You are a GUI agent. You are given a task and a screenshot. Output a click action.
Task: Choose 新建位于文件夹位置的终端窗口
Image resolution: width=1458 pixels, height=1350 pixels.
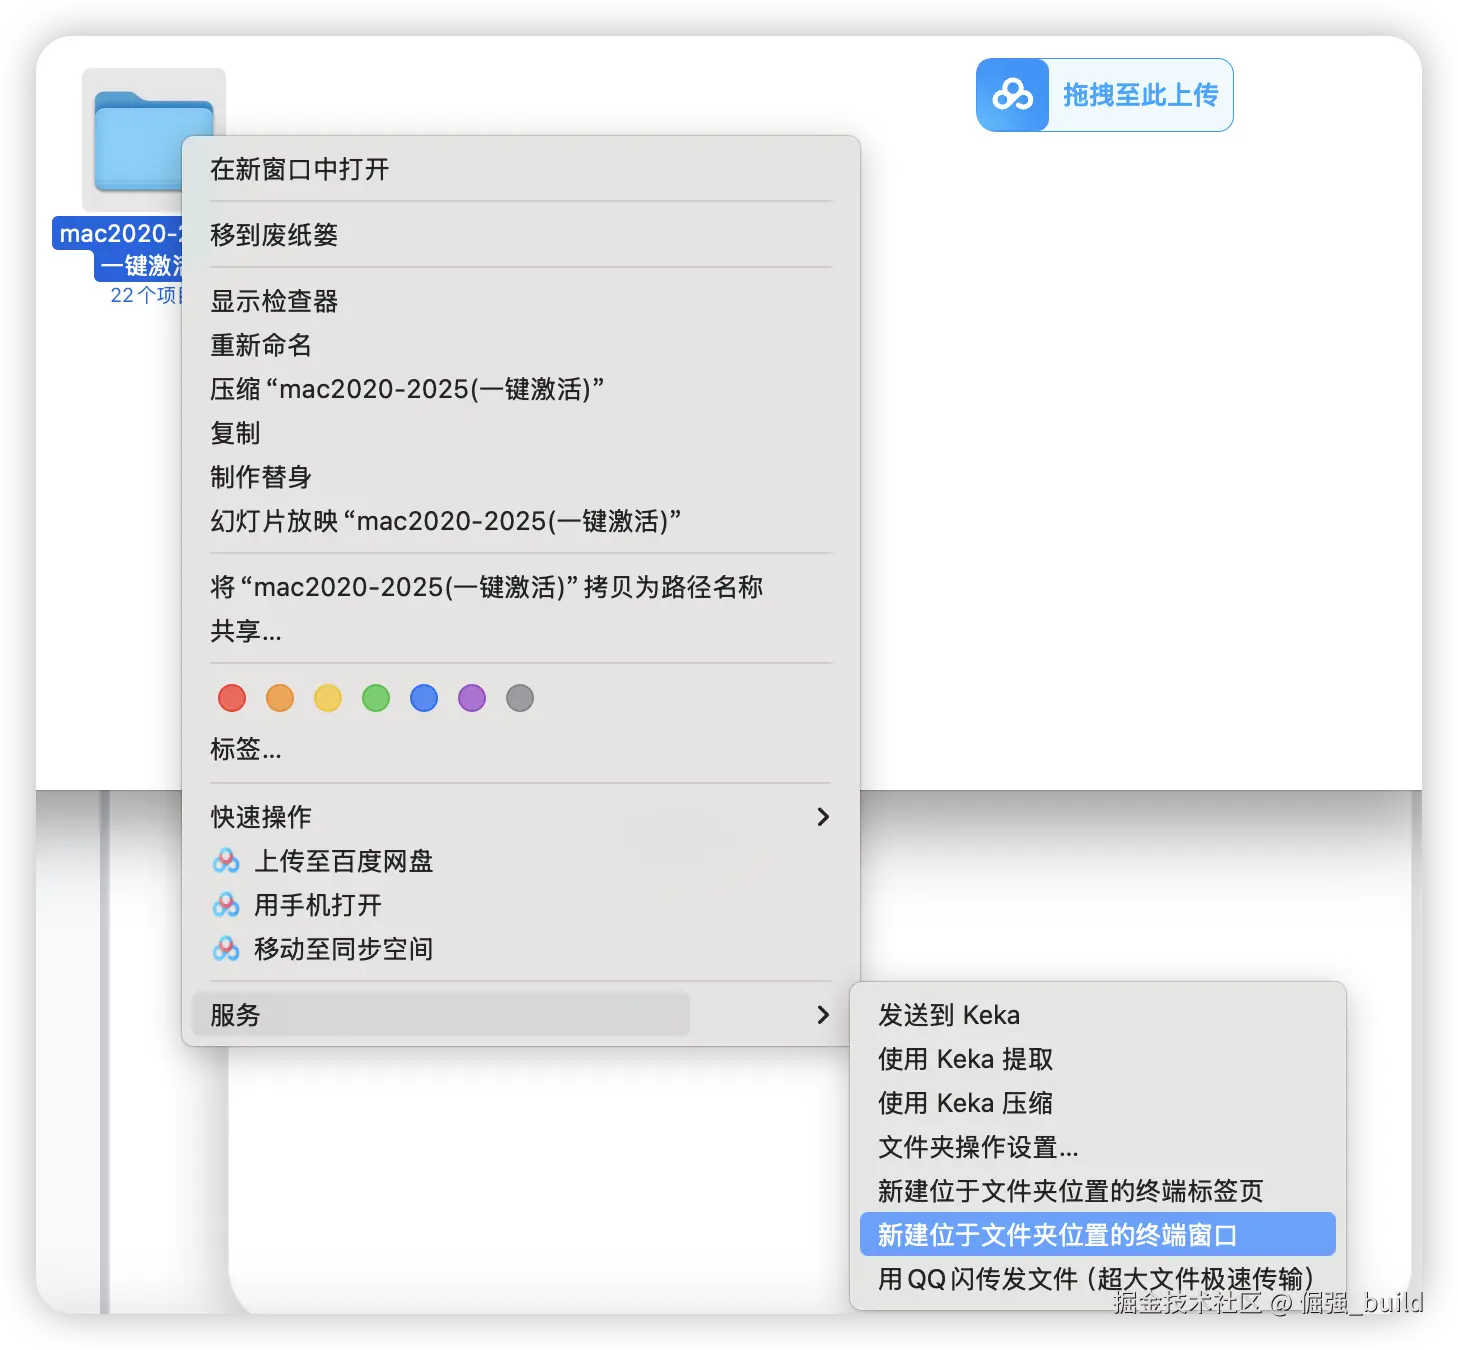1098,1234
